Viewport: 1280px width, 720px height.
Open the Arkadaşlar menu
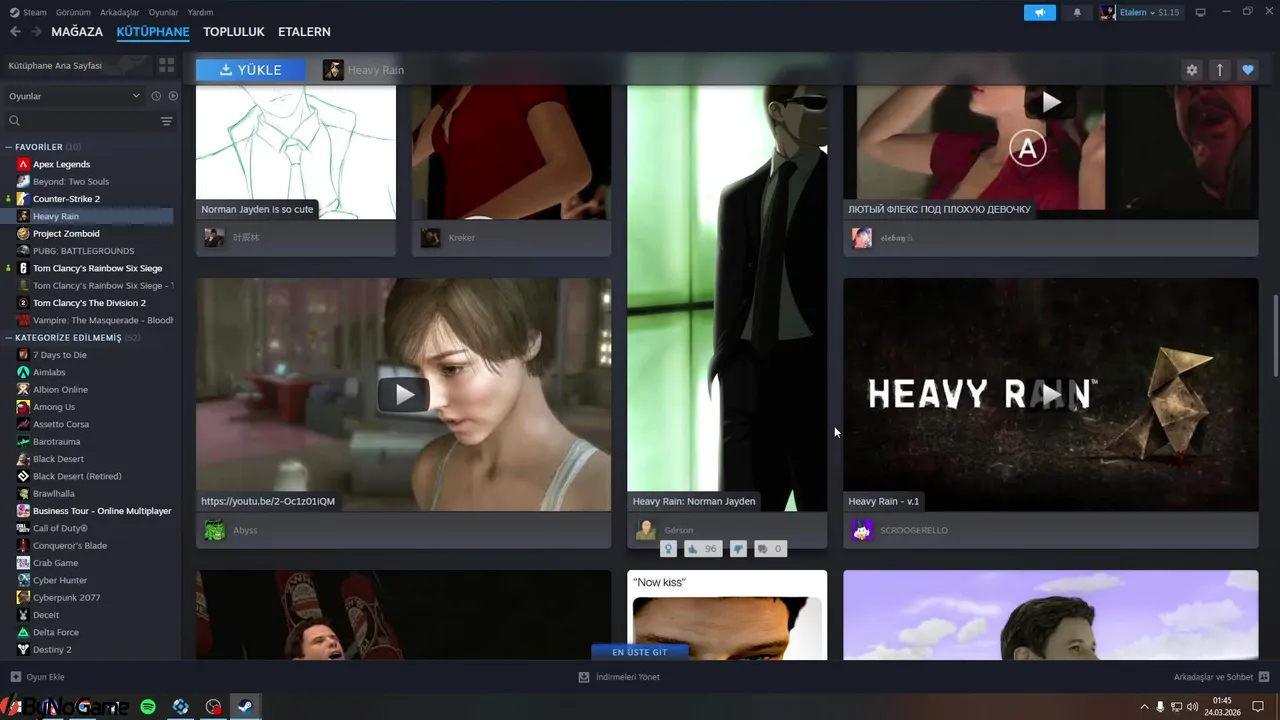(120, 12)
